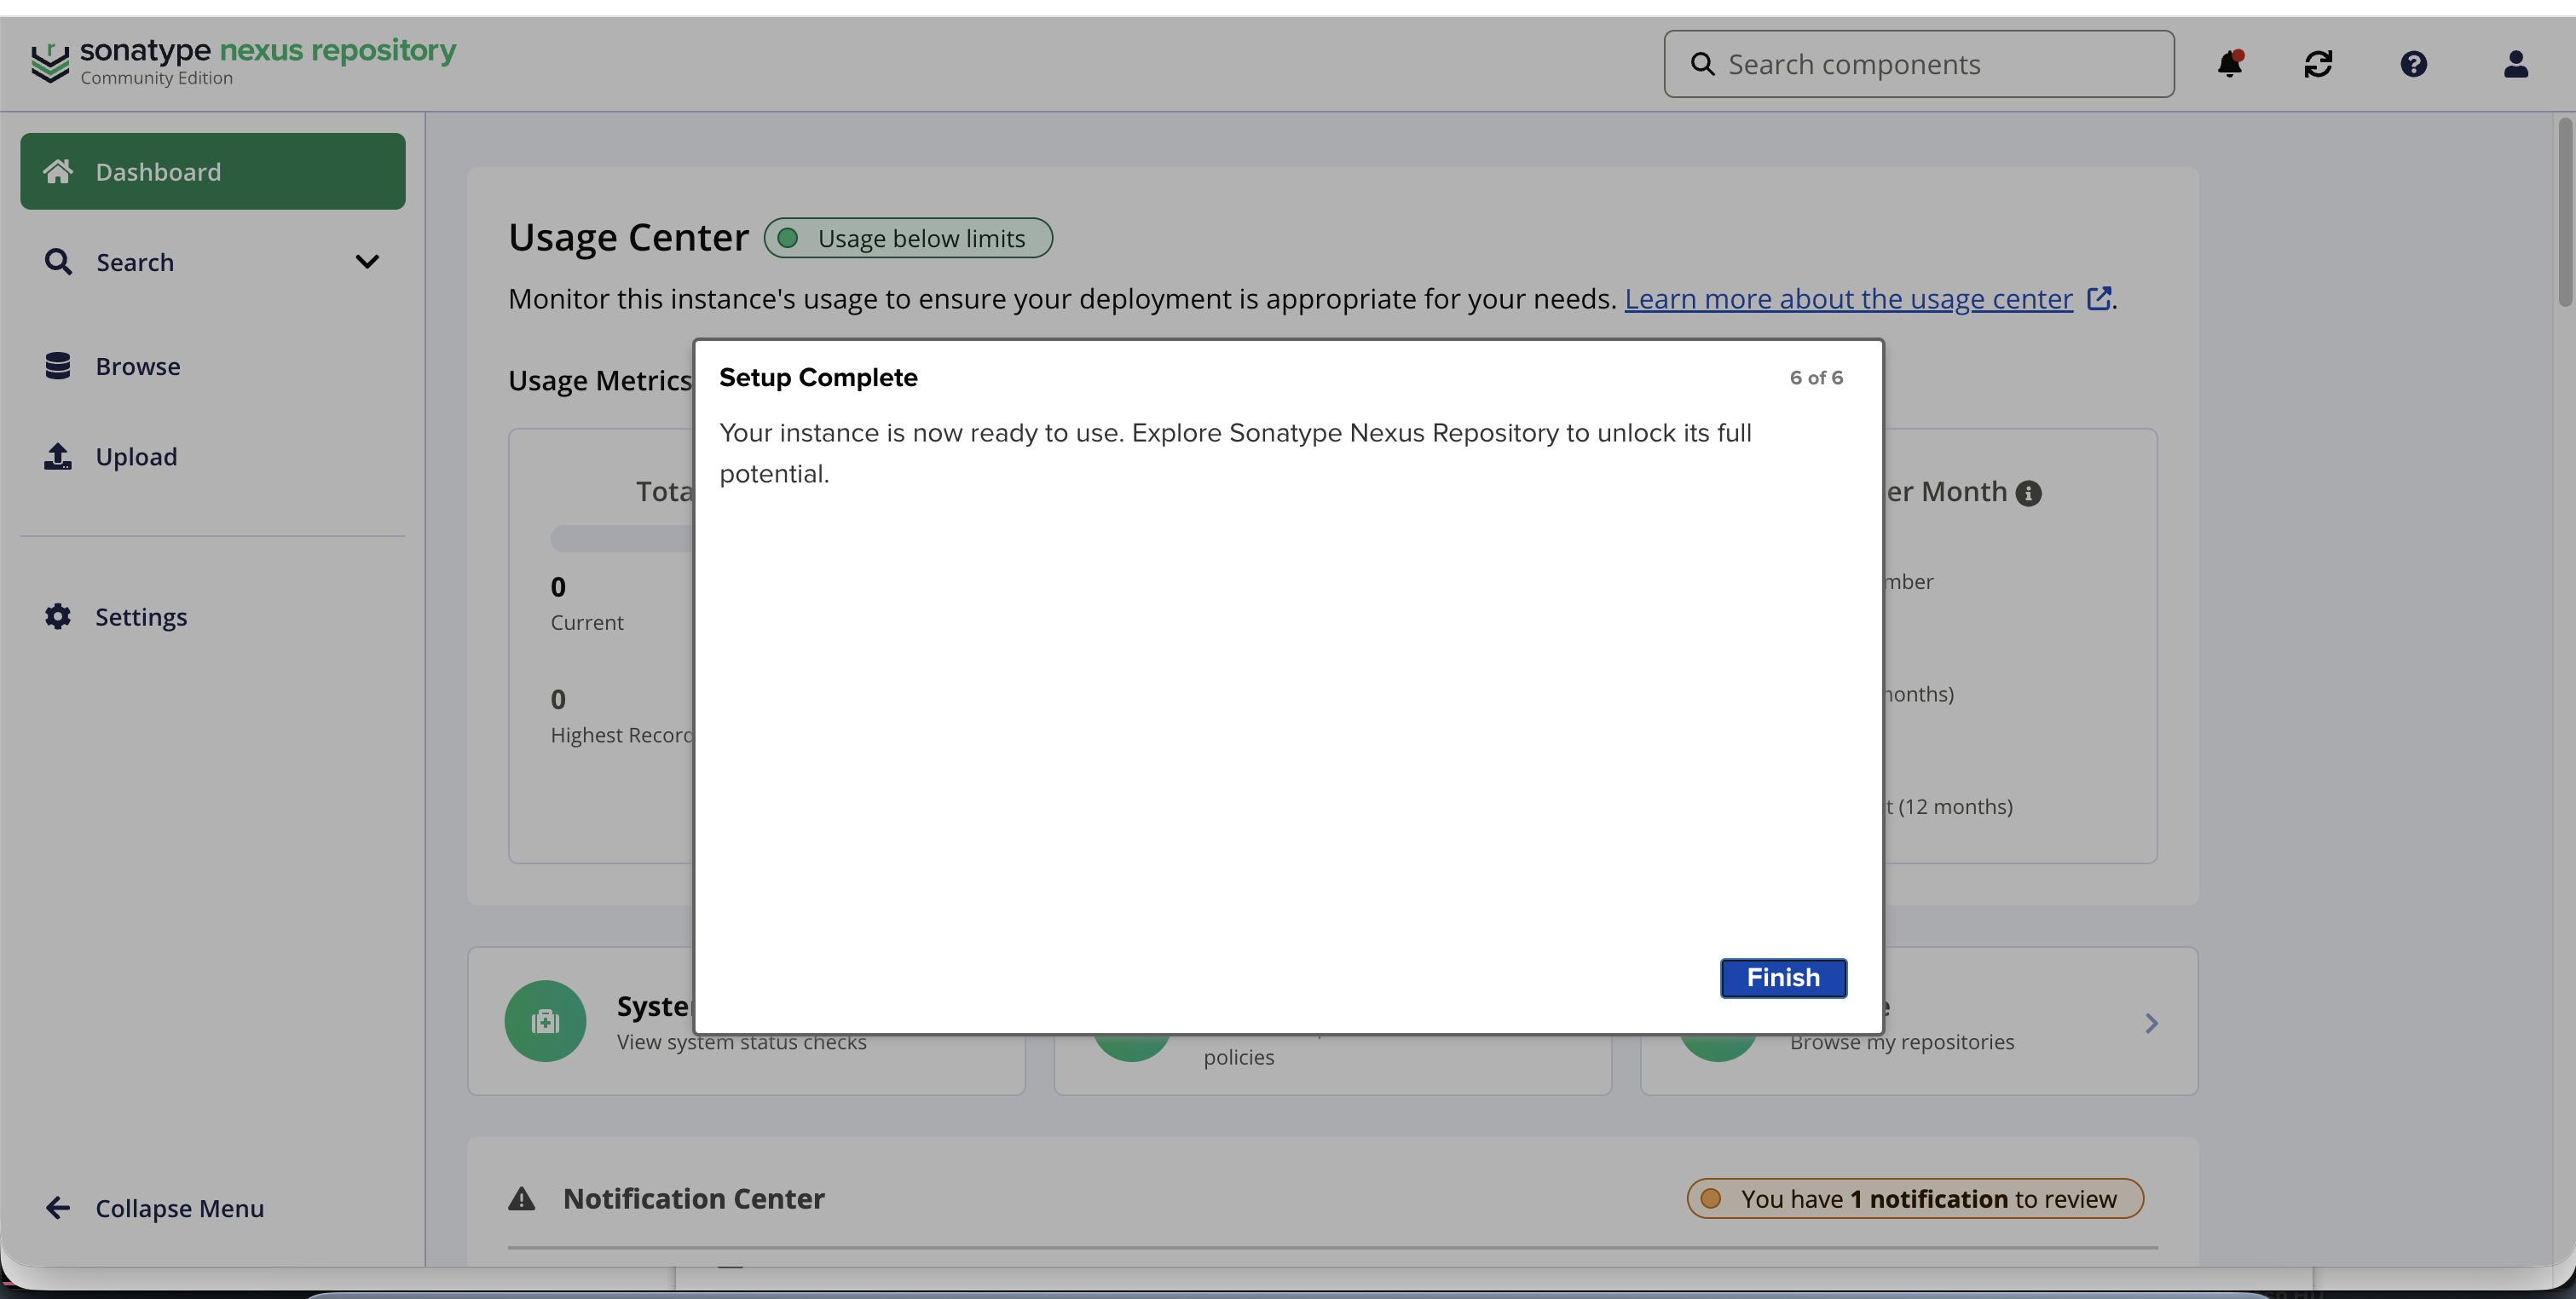Screen dimensions: 2576x1299
Task: Click the Sonatype Nexus Repository logo
Action: 243,62
